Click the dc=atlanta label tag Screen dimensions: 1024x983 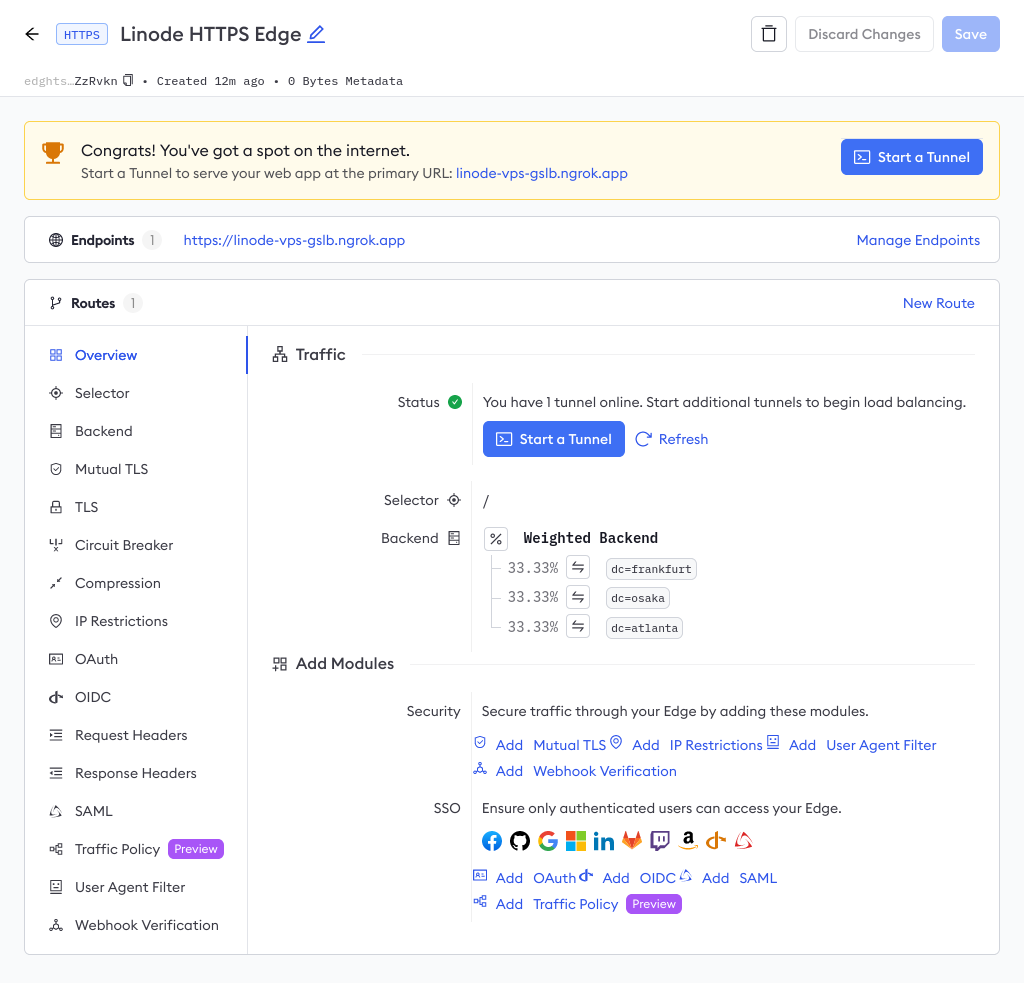tap(644, 628)
